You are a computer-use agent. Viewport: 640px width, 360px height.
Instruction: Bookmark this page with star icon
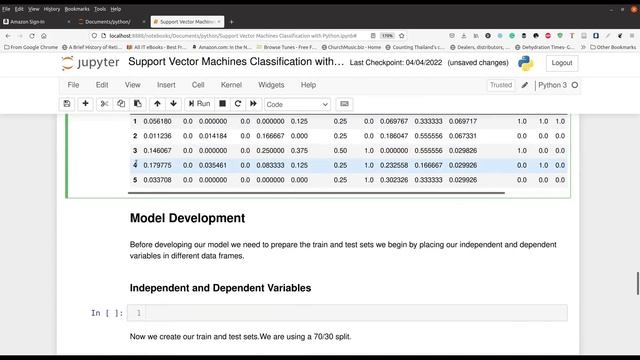402,36
